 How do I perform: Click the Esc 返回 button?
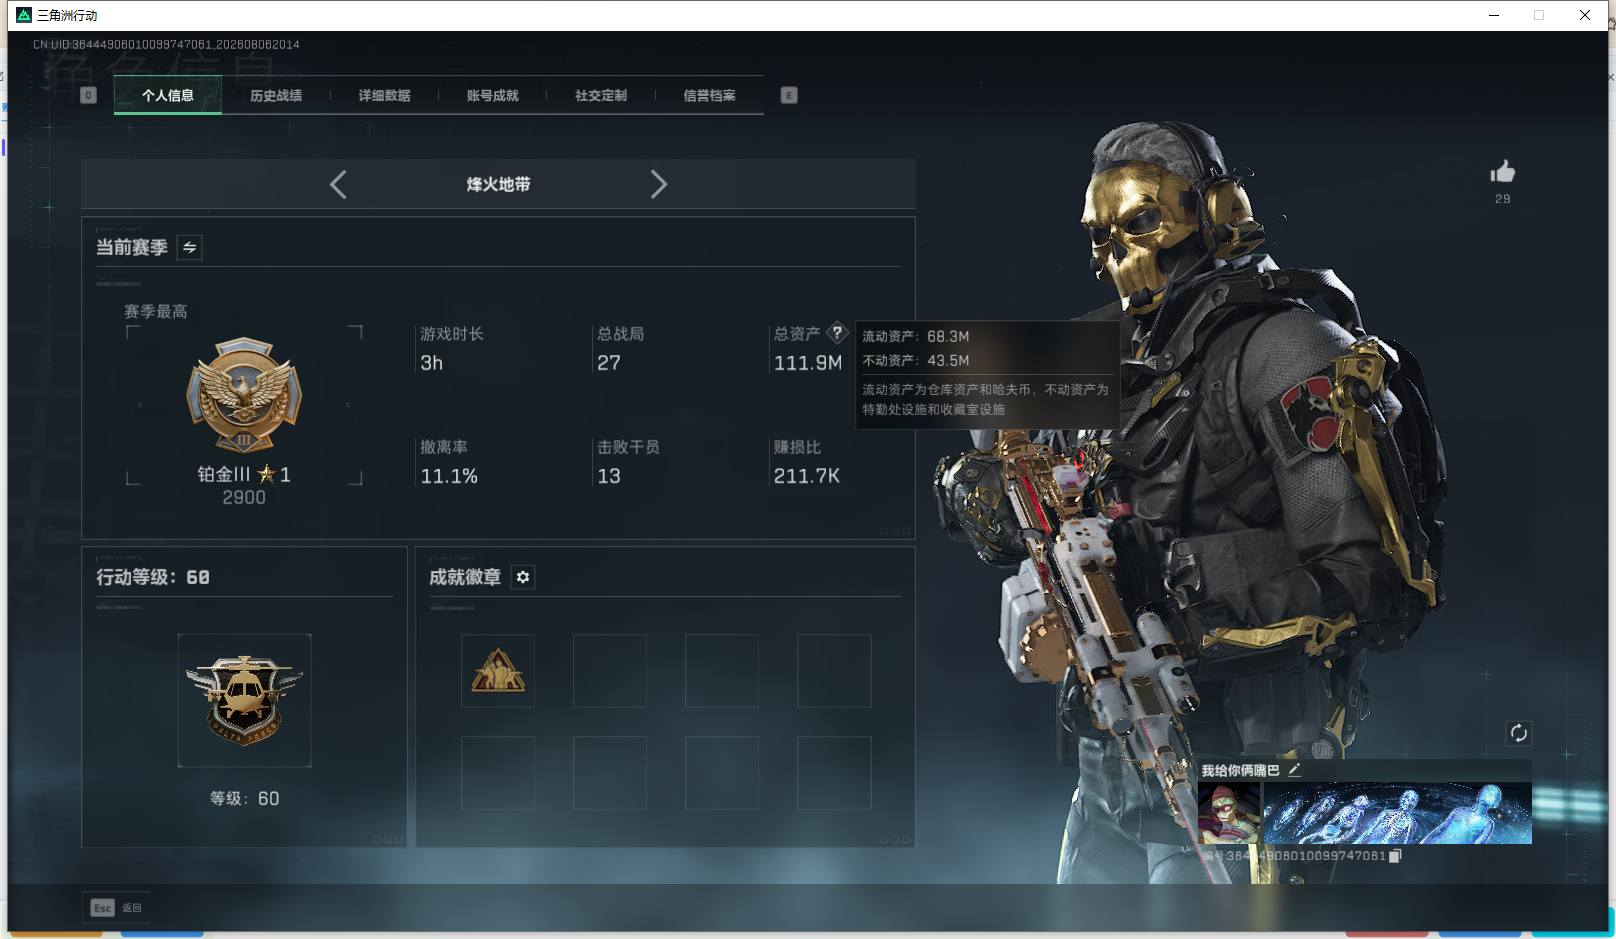tap(116, 907)
